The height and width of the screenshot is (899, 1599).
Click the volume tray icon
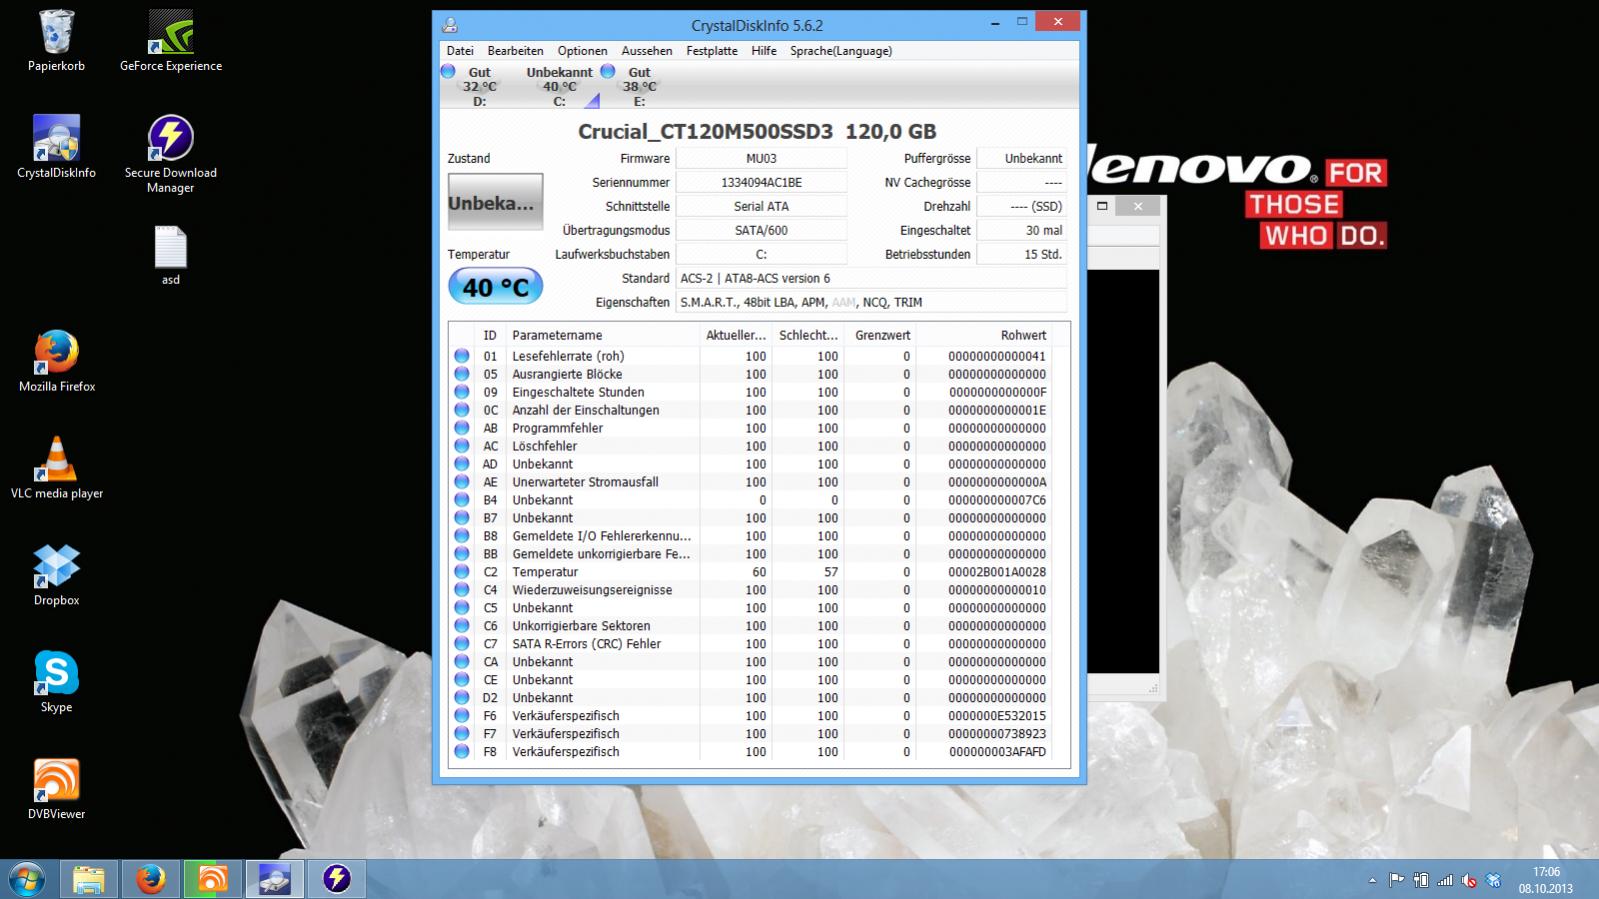[1469, 881]
